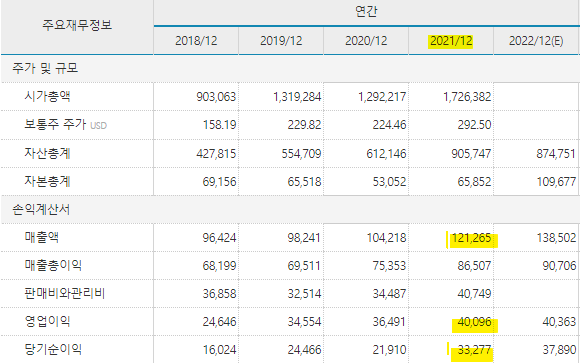The image size is (580, 363).
Task: Click the 2018/12 column header
Action: tap(196, 41)
